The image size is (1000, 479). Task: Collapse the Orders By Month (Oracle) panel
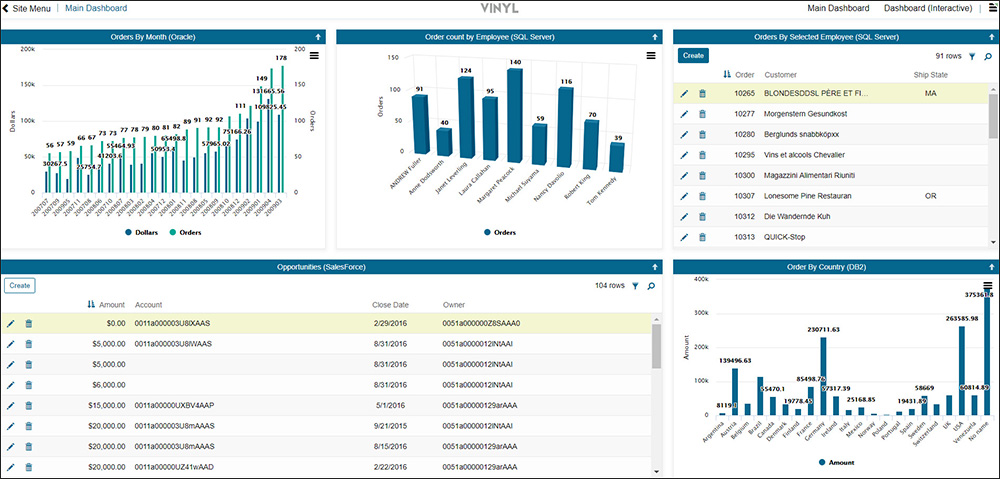(317, 37)
